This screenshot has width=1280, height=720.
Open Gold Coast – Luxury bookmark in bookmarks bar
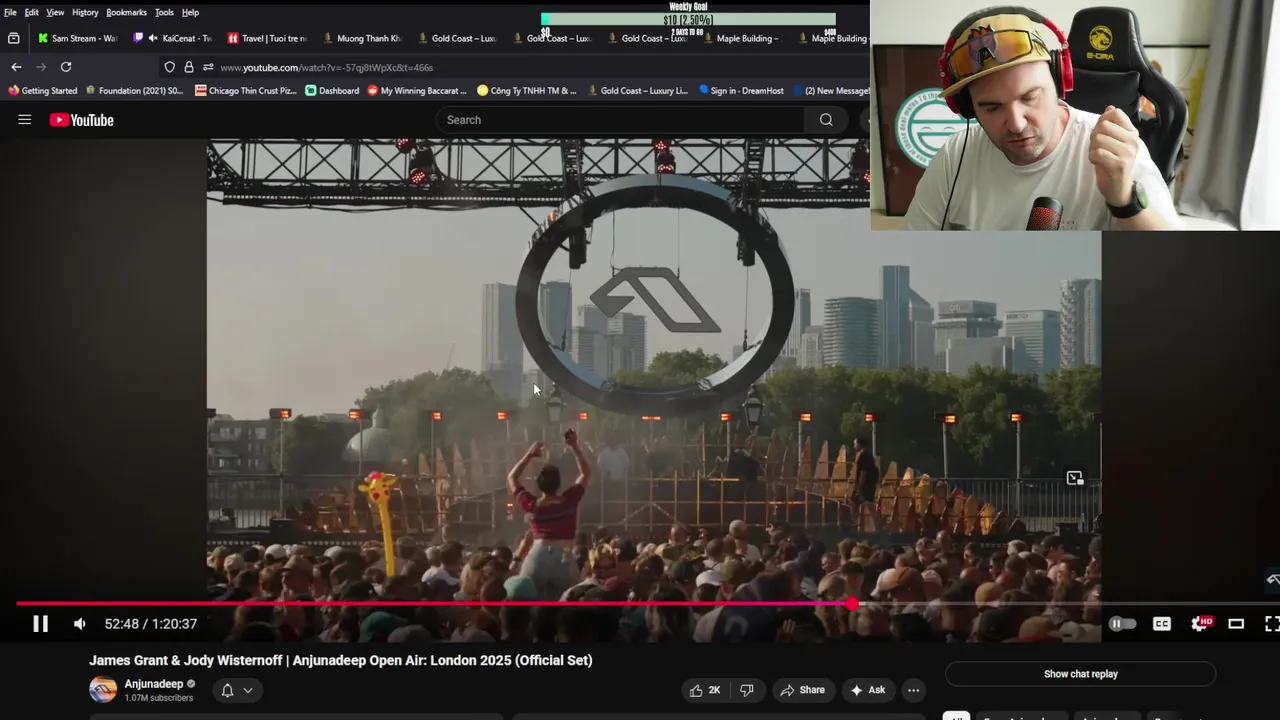[637, 90]
